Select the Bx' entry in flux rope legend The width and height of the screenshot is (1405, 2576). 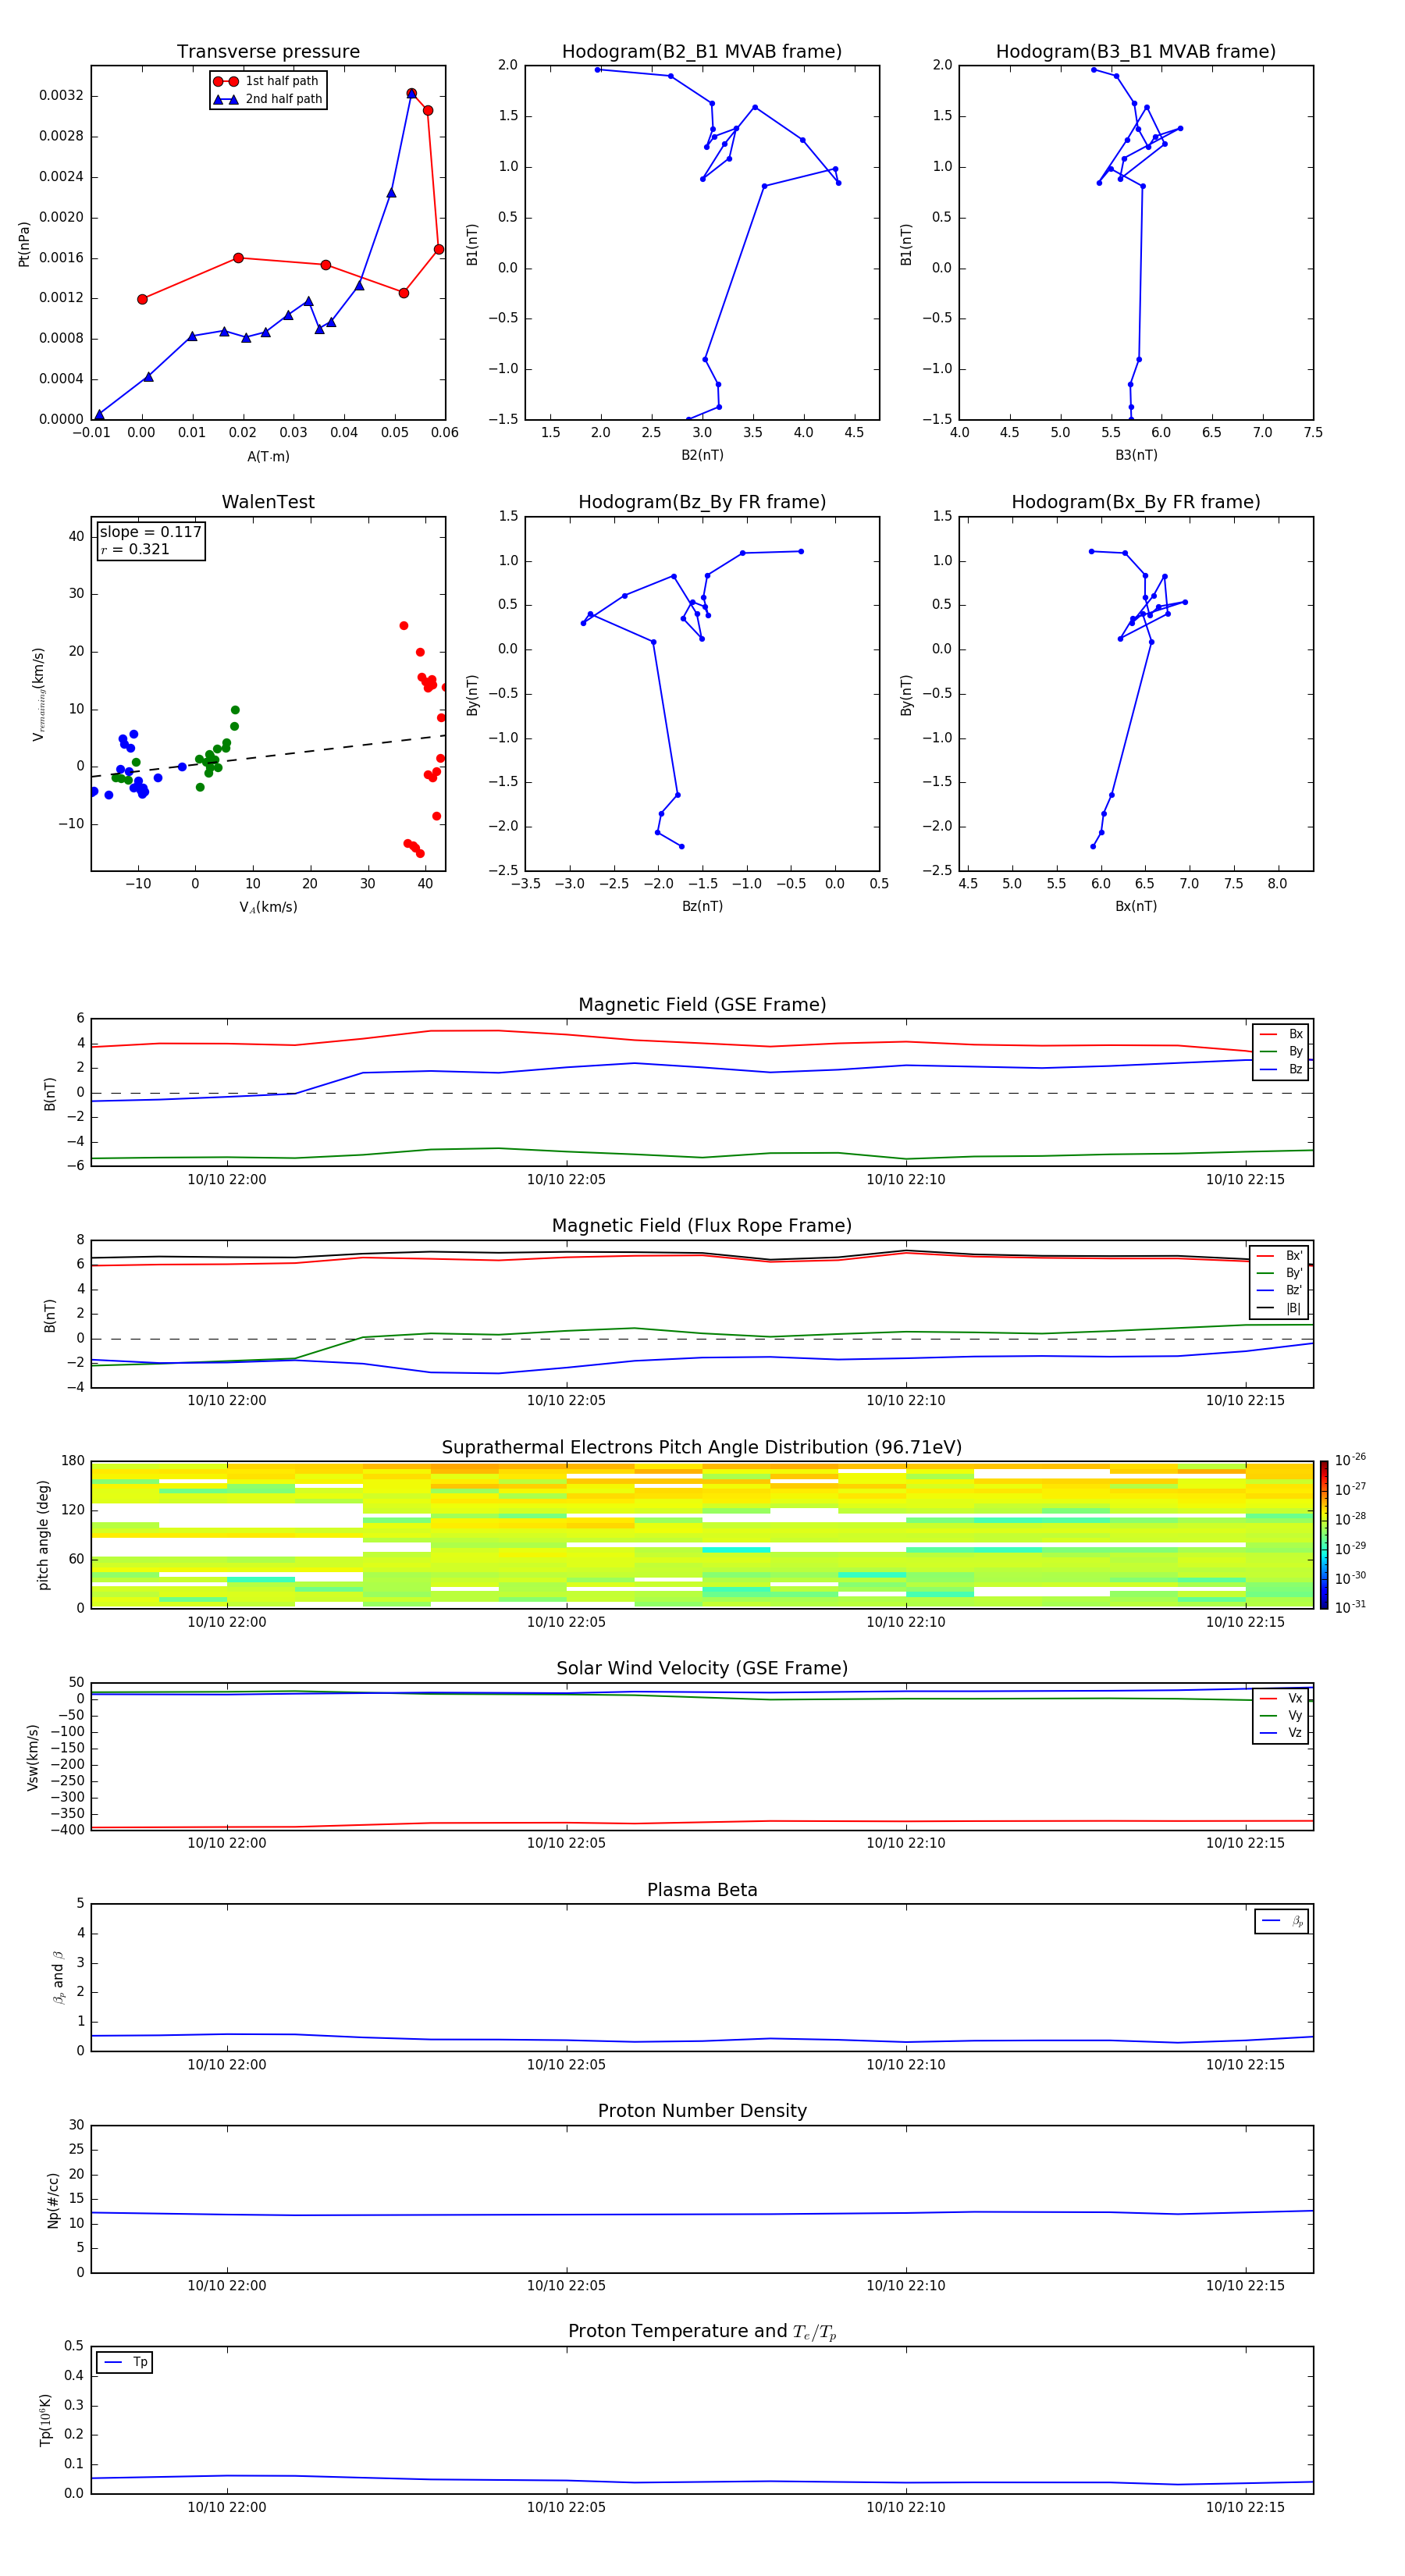click(1279, 1256)
